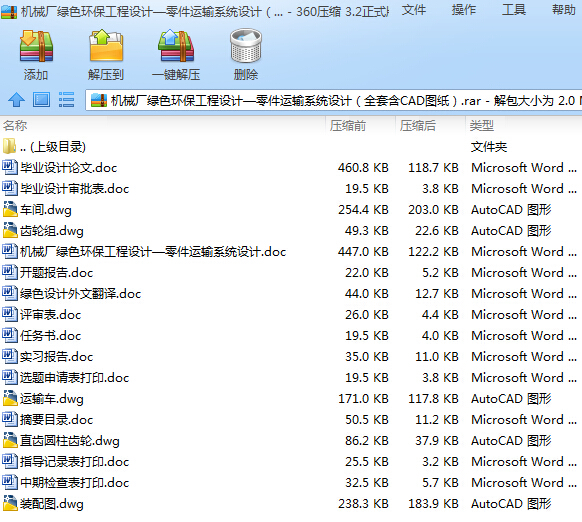Open the 工具 menu
This screenshot has height=522, width=582.
(514, 10)
